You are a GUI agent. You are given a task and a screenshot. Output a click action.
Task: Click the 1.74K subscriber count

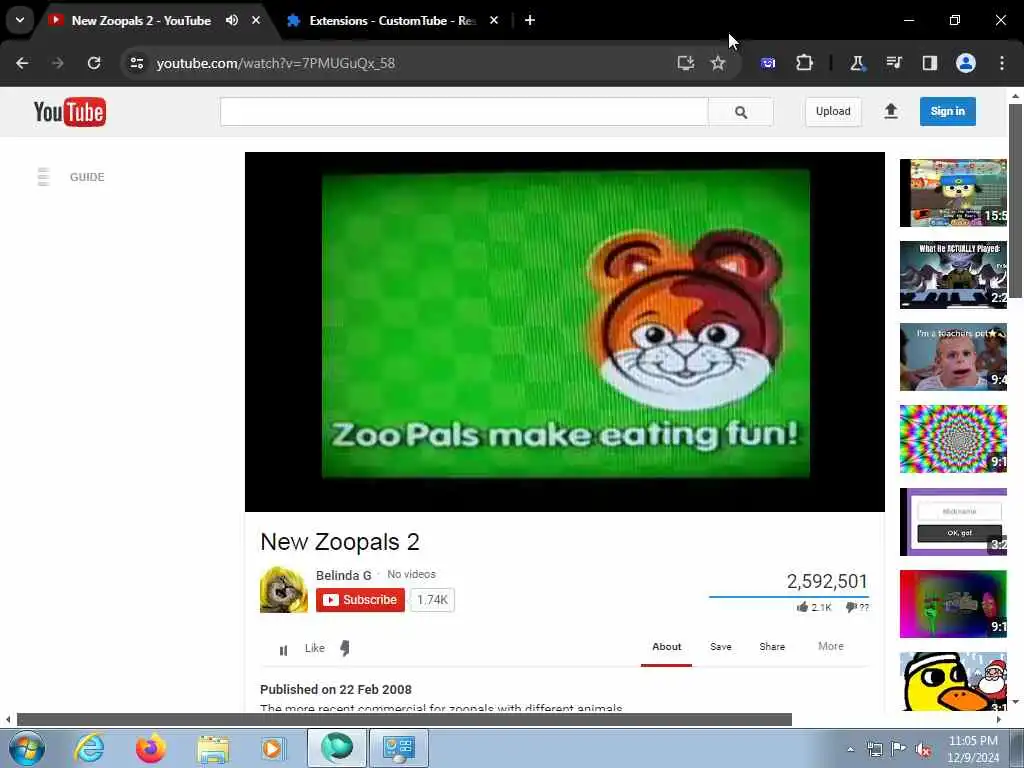click(x=432, y=600)
